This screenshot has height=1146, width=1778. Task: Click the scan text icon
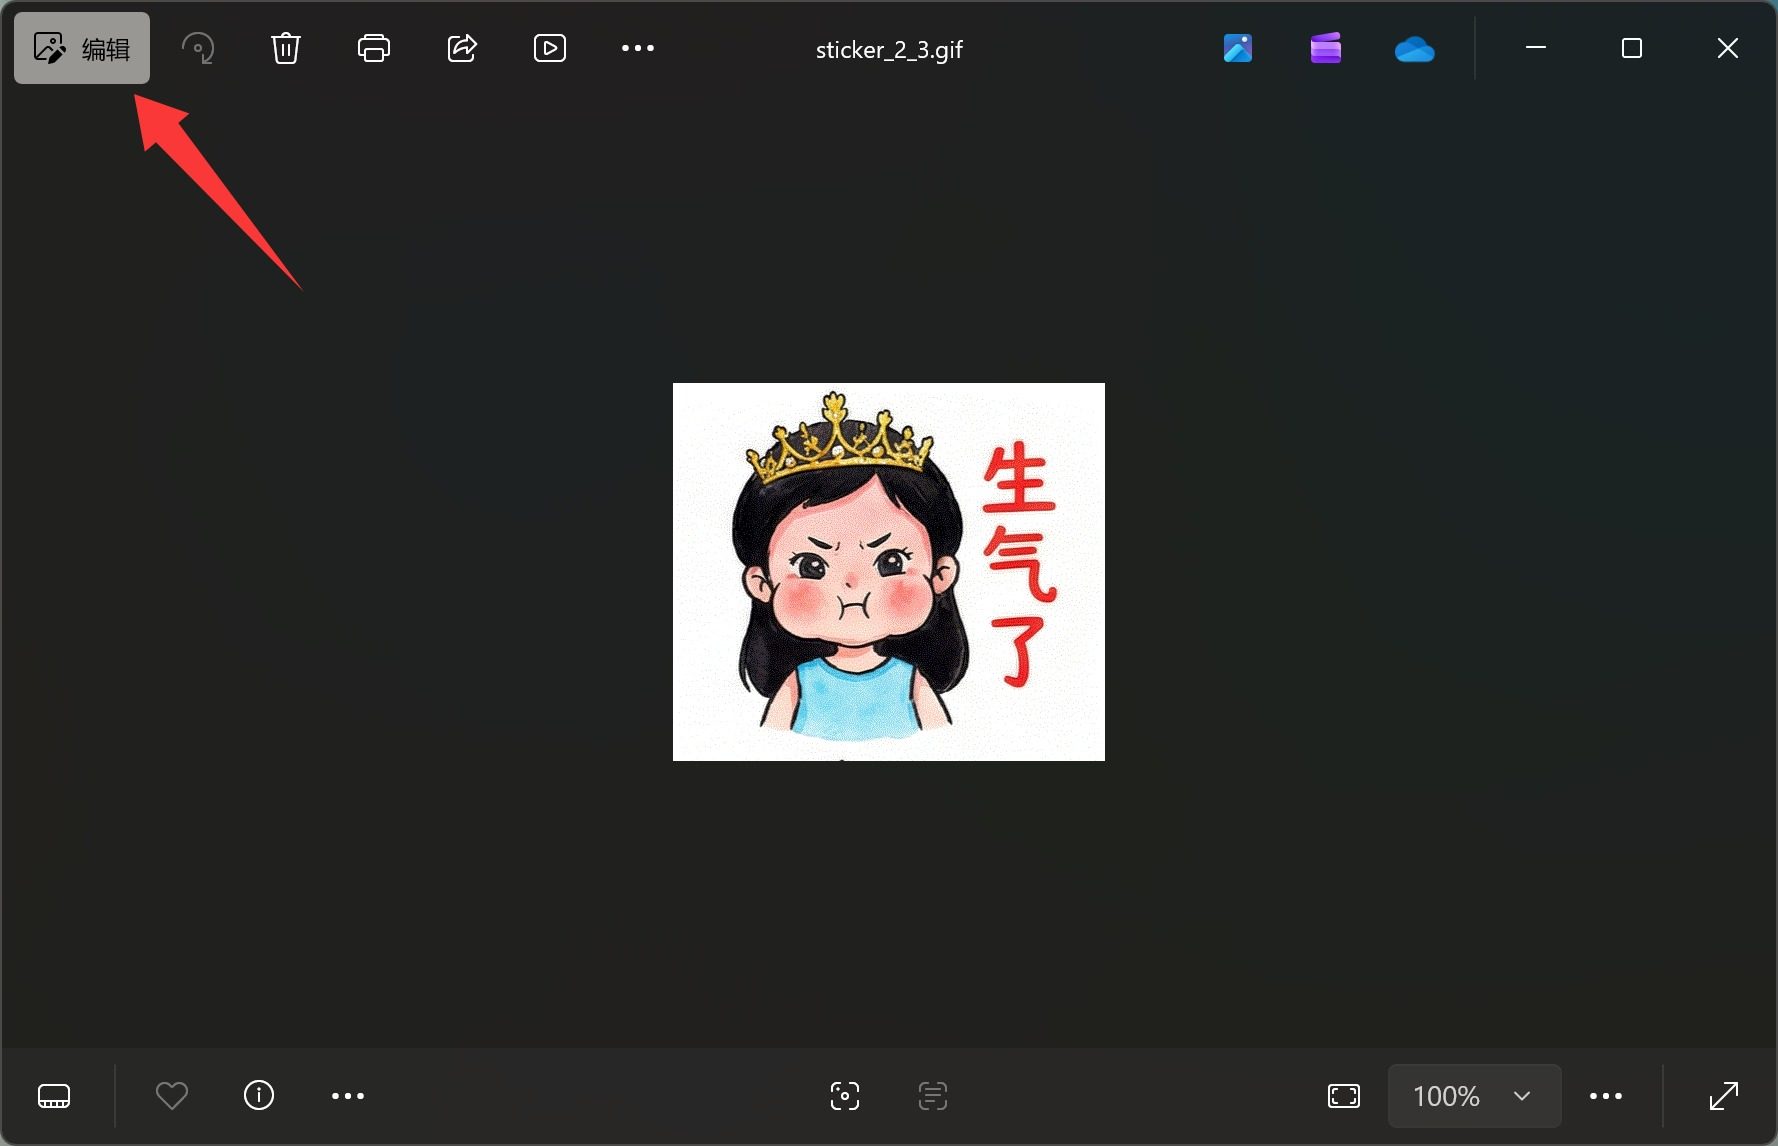click(933, 1096)
